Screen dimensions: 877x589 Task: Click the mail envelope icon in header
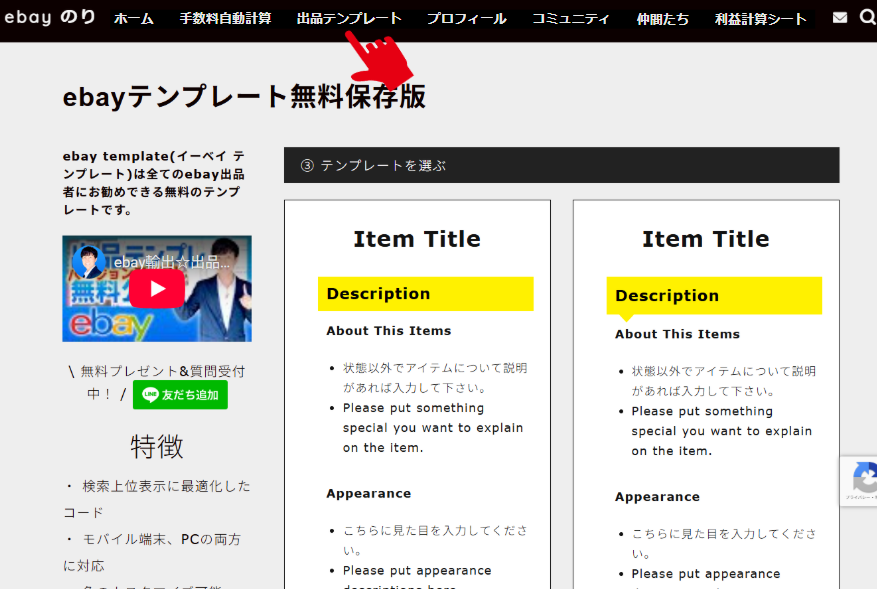tap(839, 18)
